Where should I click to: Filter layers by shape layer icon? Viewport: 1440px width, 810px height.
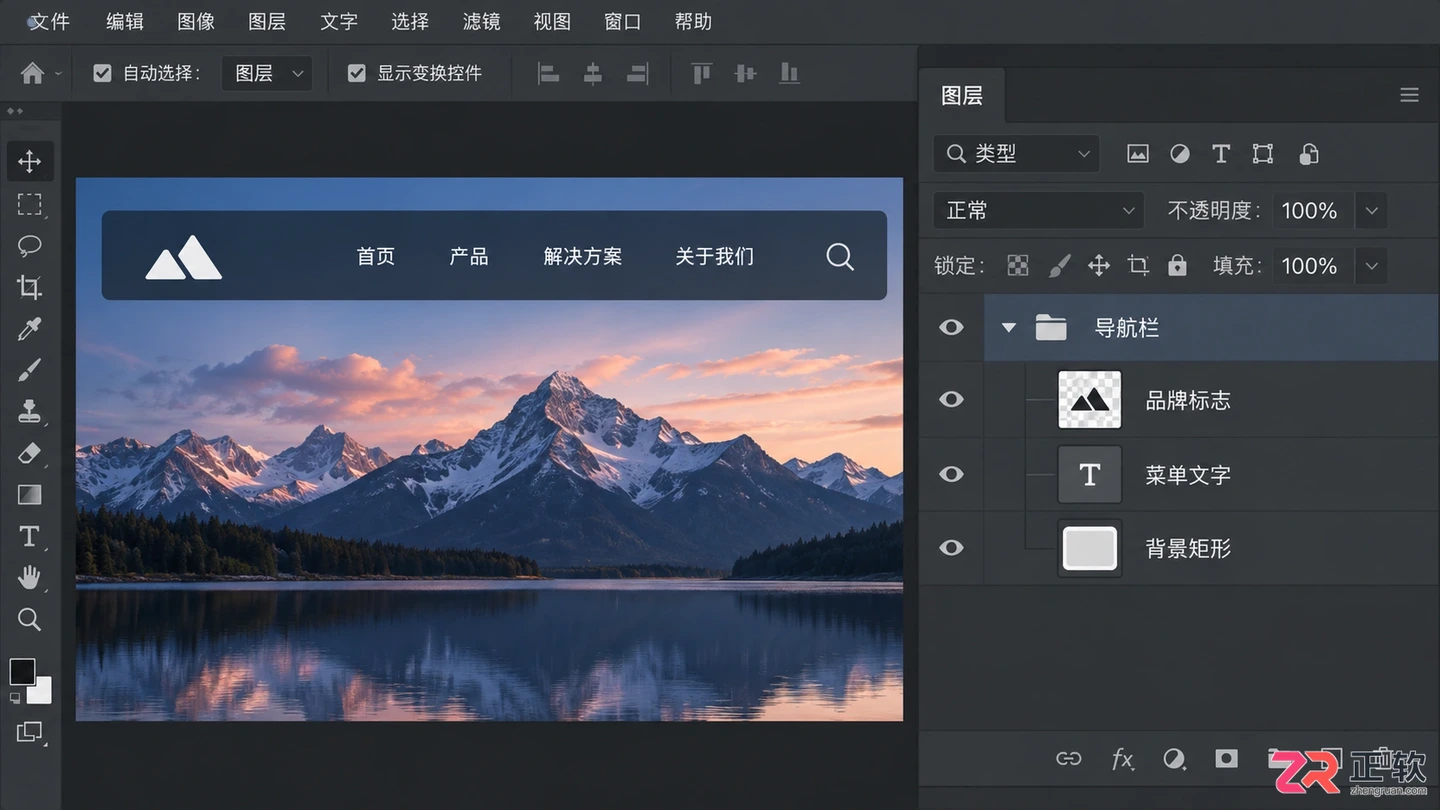[1263, 154]
